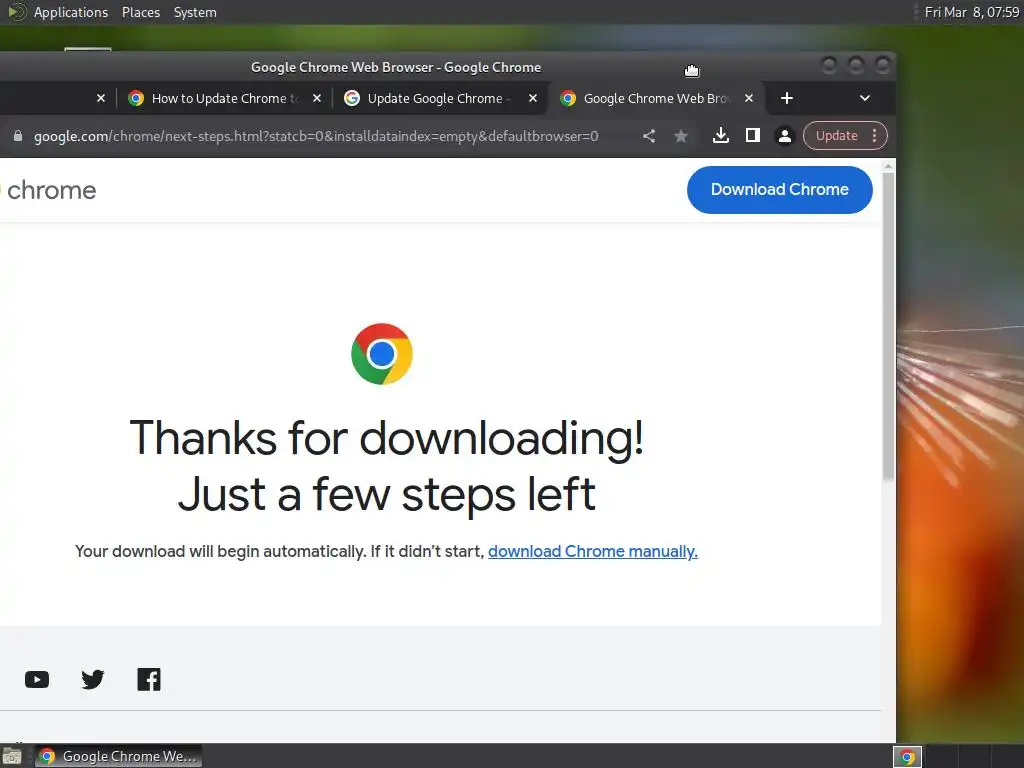This screenshot has height=768, width=1024.
Task: Open the System menu
Action: (x=195, y=12)
